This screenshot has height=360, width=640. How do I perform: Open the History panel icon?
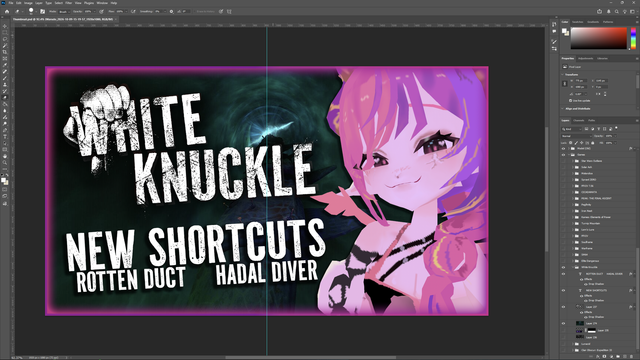(x=554, y=24)
